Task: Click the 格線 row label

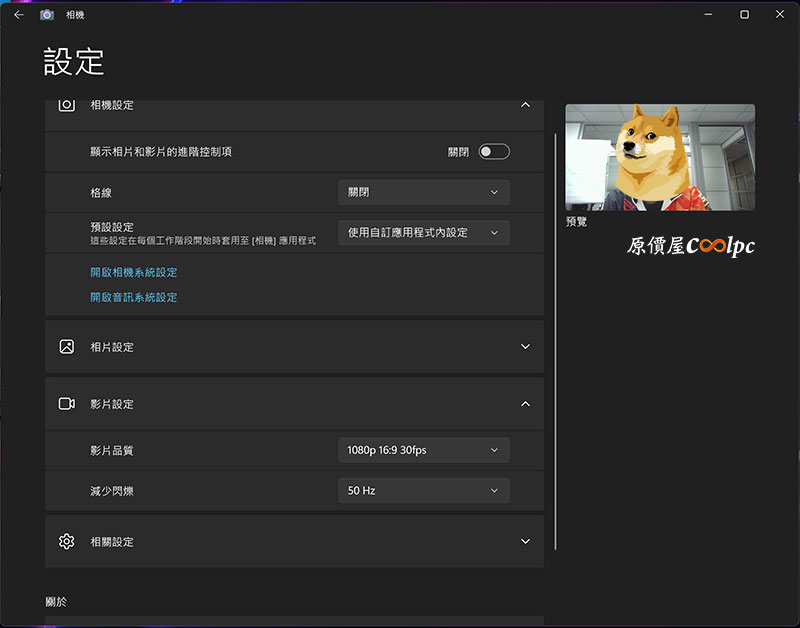Action: coord(101,193)
